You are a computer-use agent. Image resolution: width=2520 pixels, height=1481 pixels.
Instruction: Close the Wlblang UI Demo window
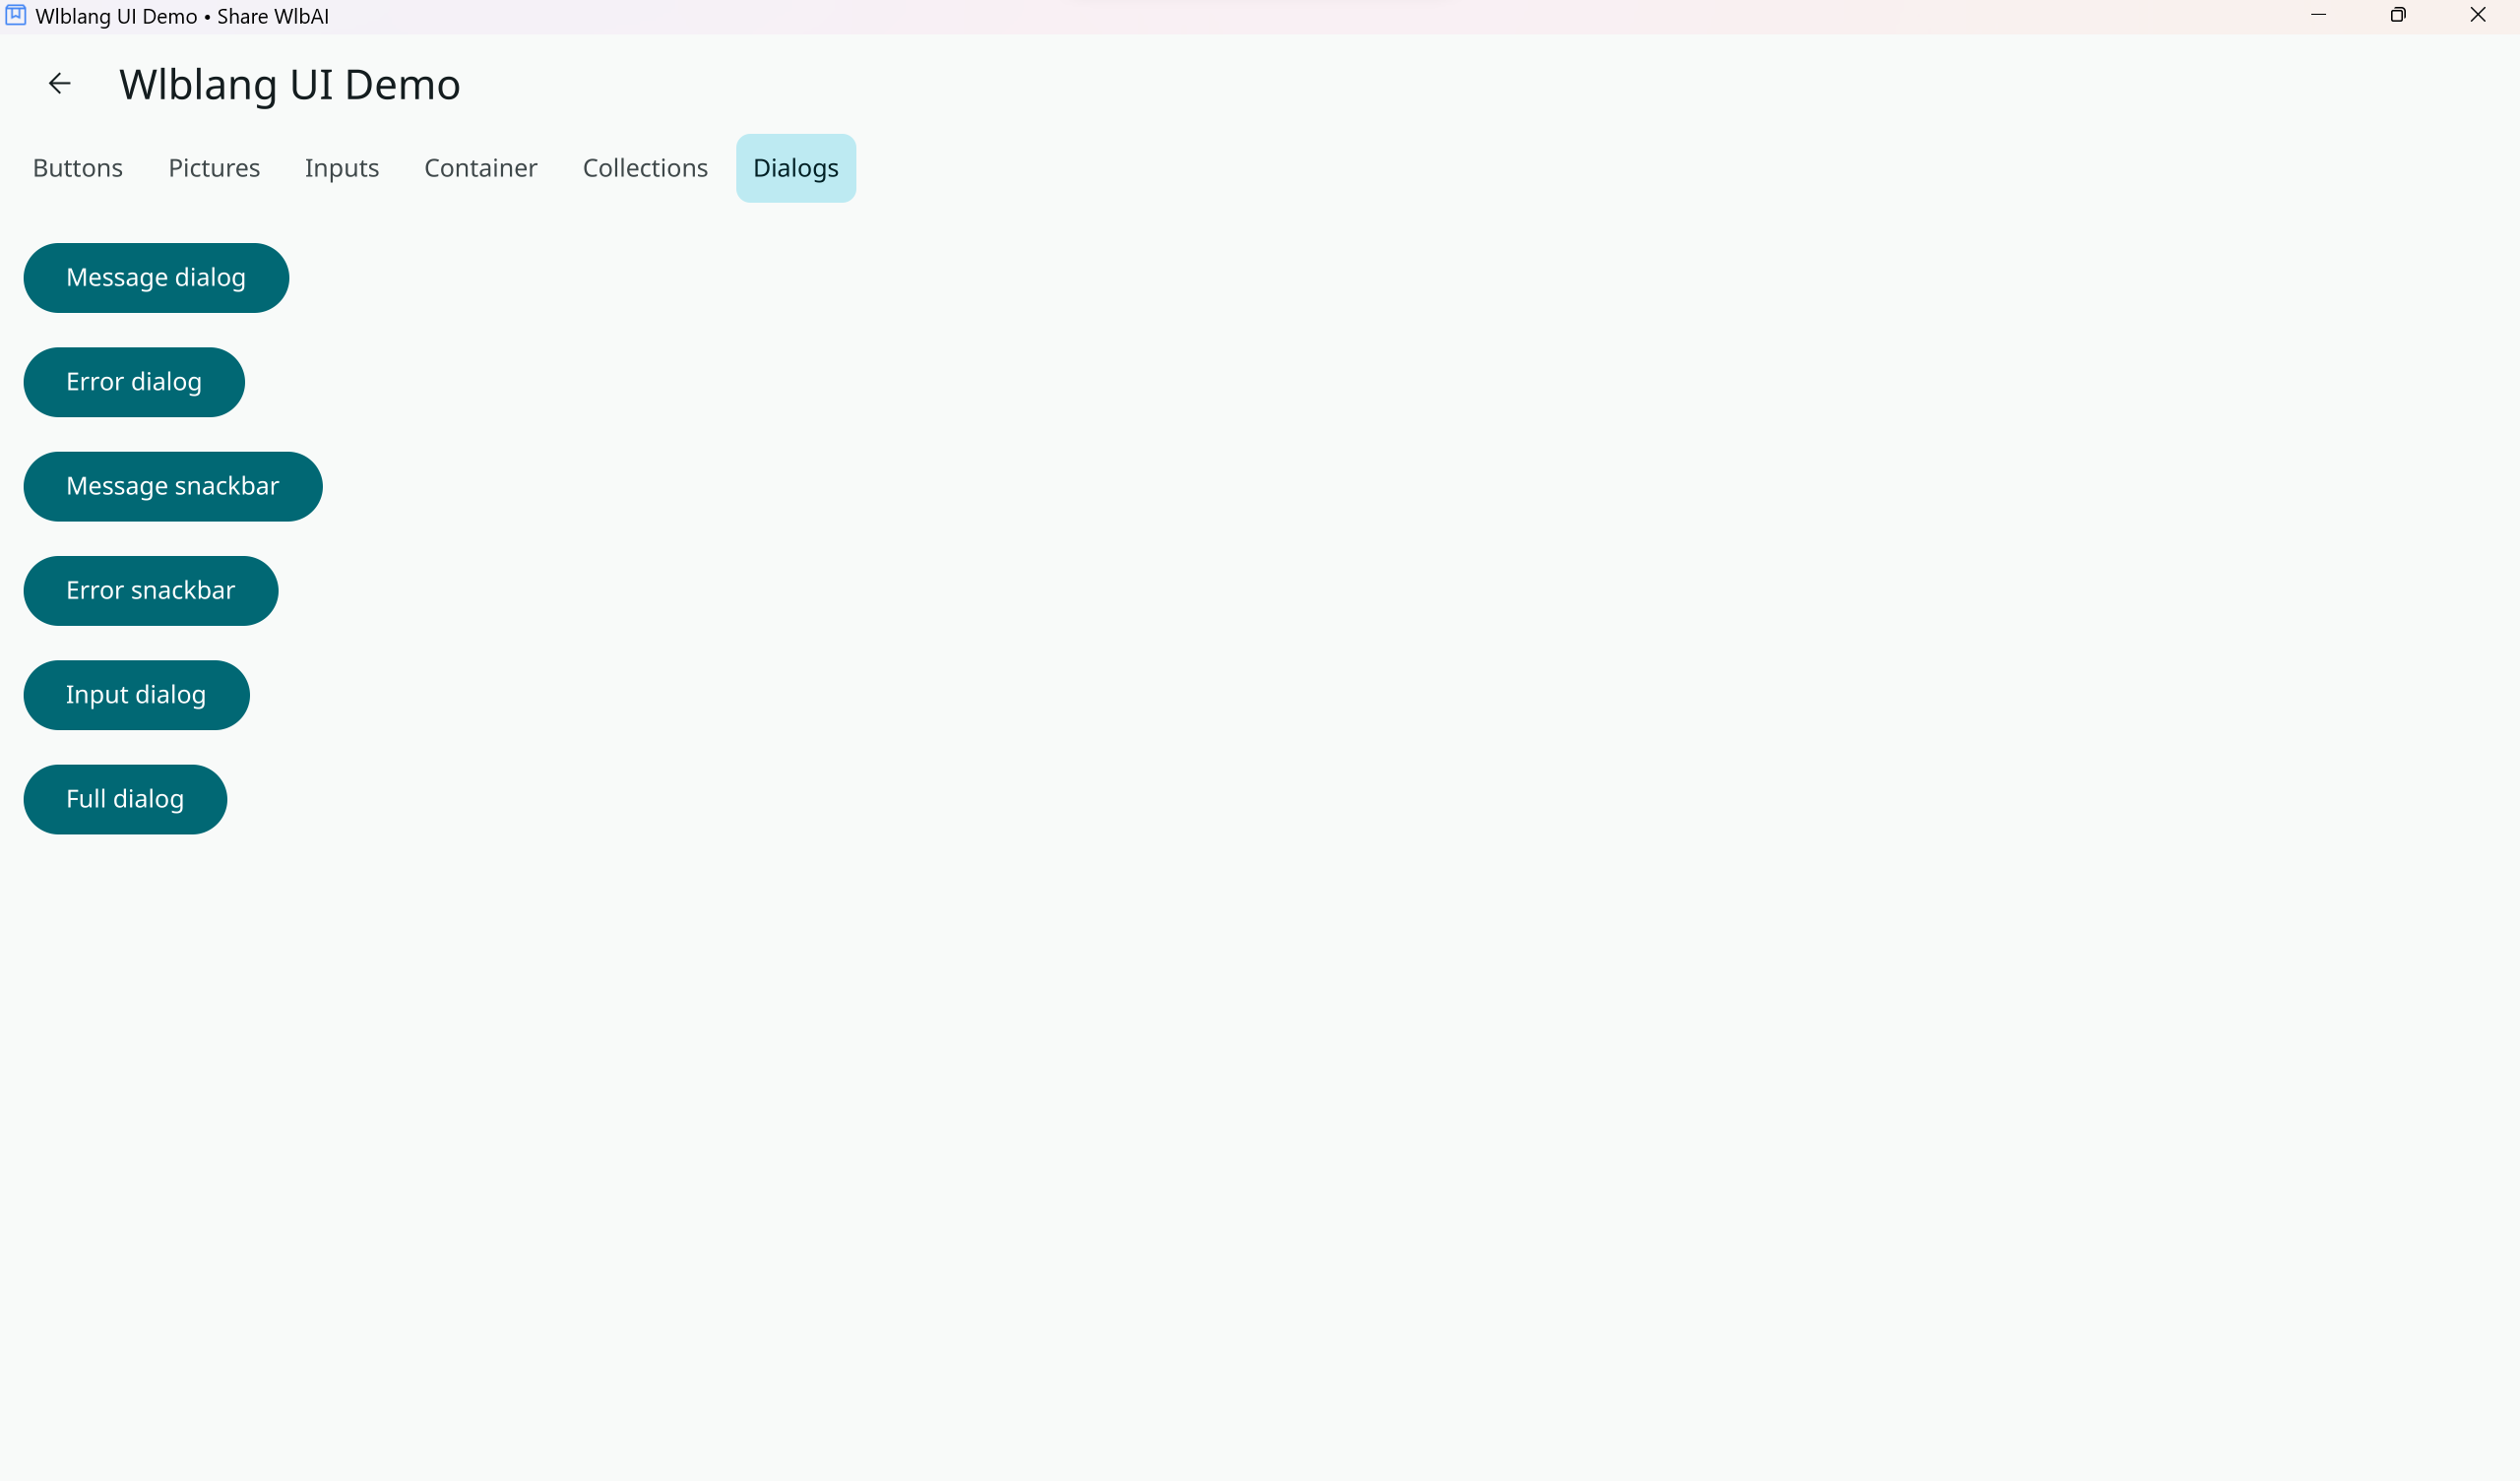click(2477, 16)
